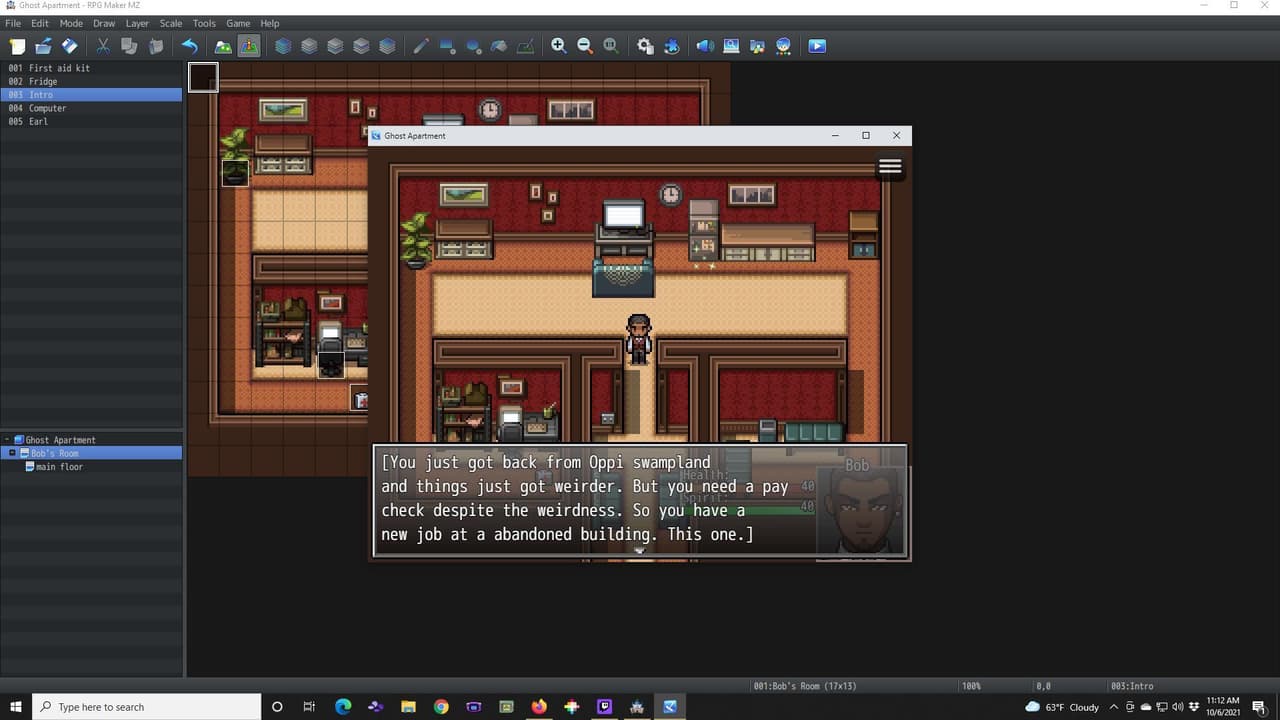Select the Layer 4 icon
1280x720 pixels.
387,46
